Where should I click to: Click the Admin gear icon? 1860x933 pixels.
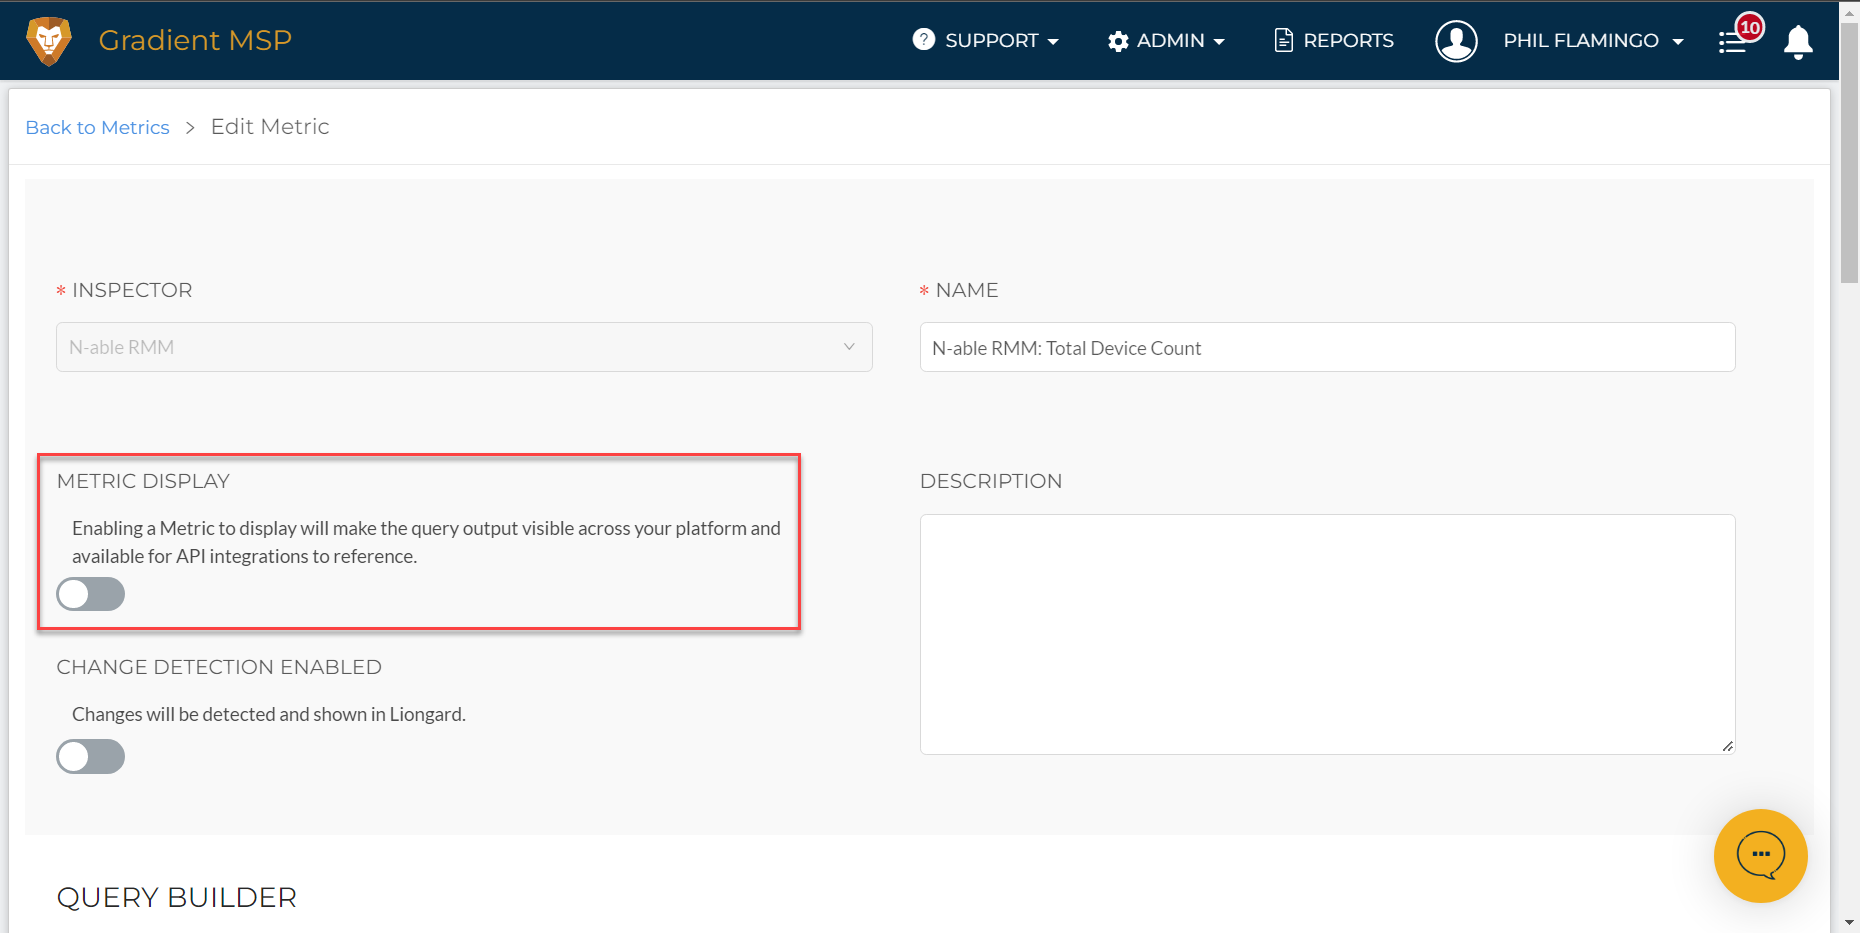click(x=1118, y=41)
